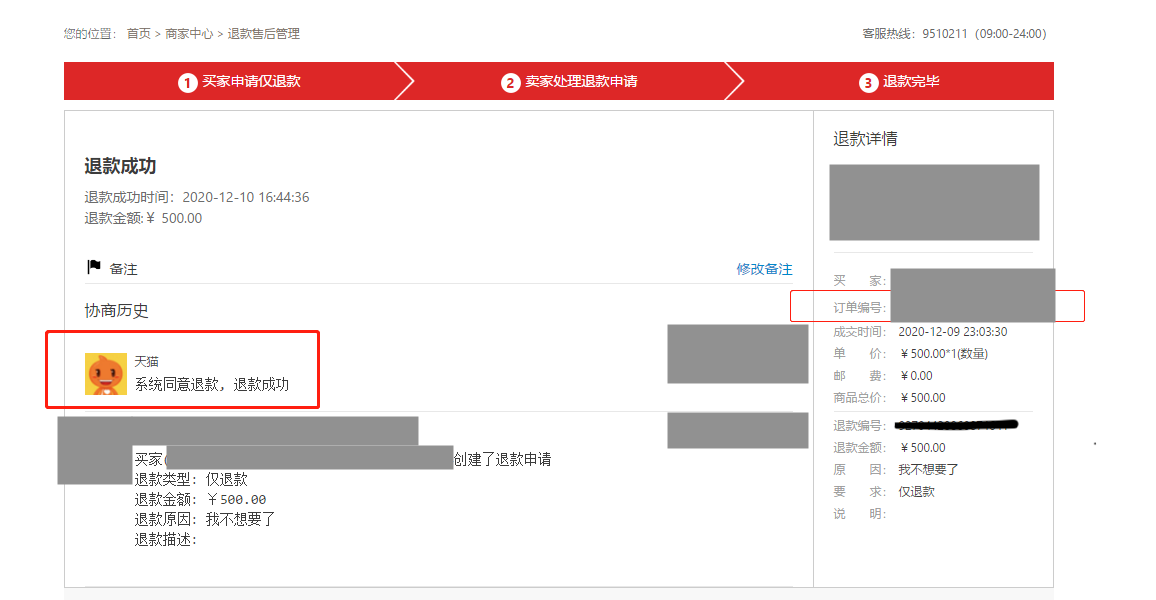This screenshot has height=600, width=1156.
Task: Click the step 1 circle number icon
Action: tap(187, 83)
